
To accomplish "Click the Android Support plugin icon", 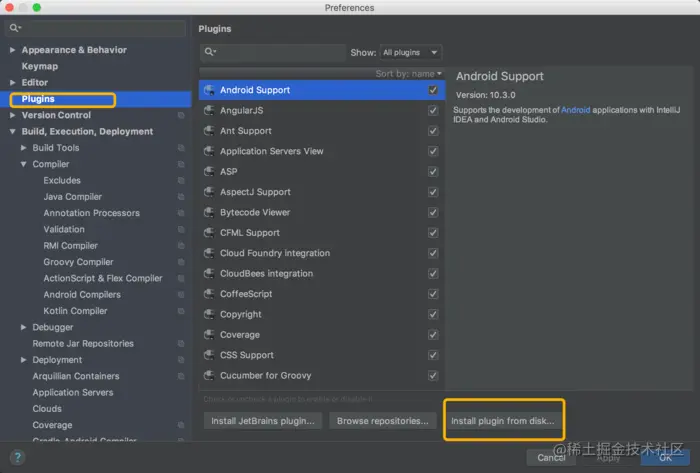I will click(209, 90).
